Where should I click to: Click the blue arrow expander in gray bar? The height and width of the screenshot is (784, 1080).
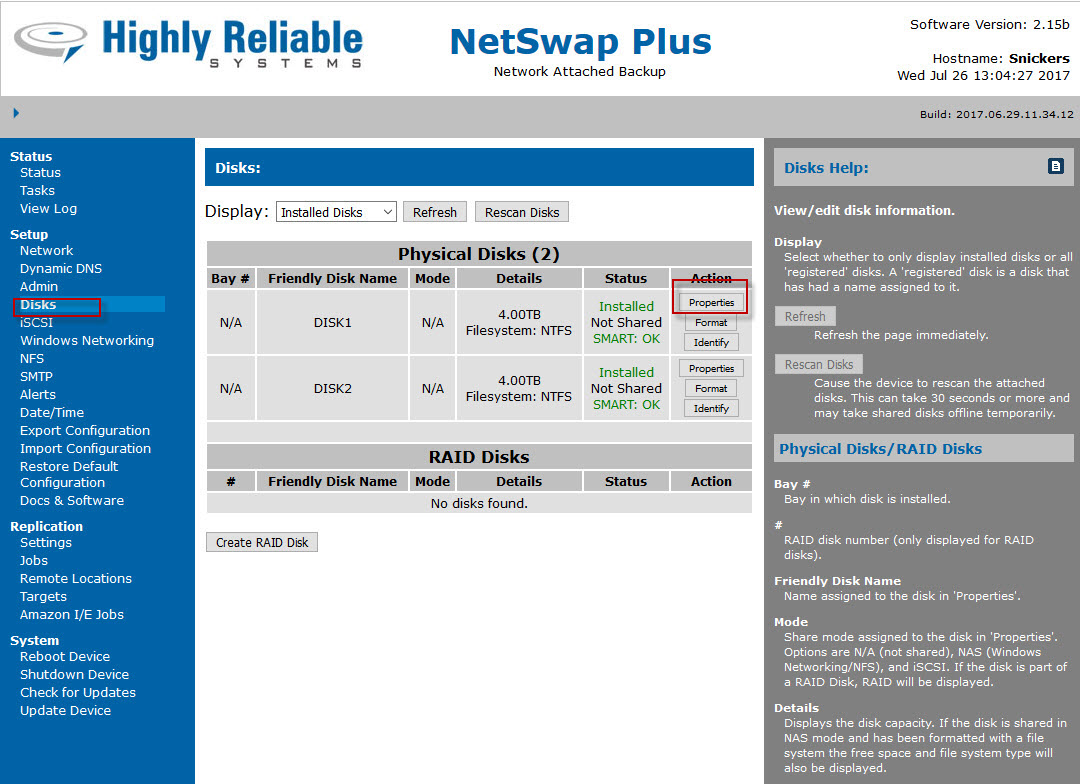[x=16, y=113]
